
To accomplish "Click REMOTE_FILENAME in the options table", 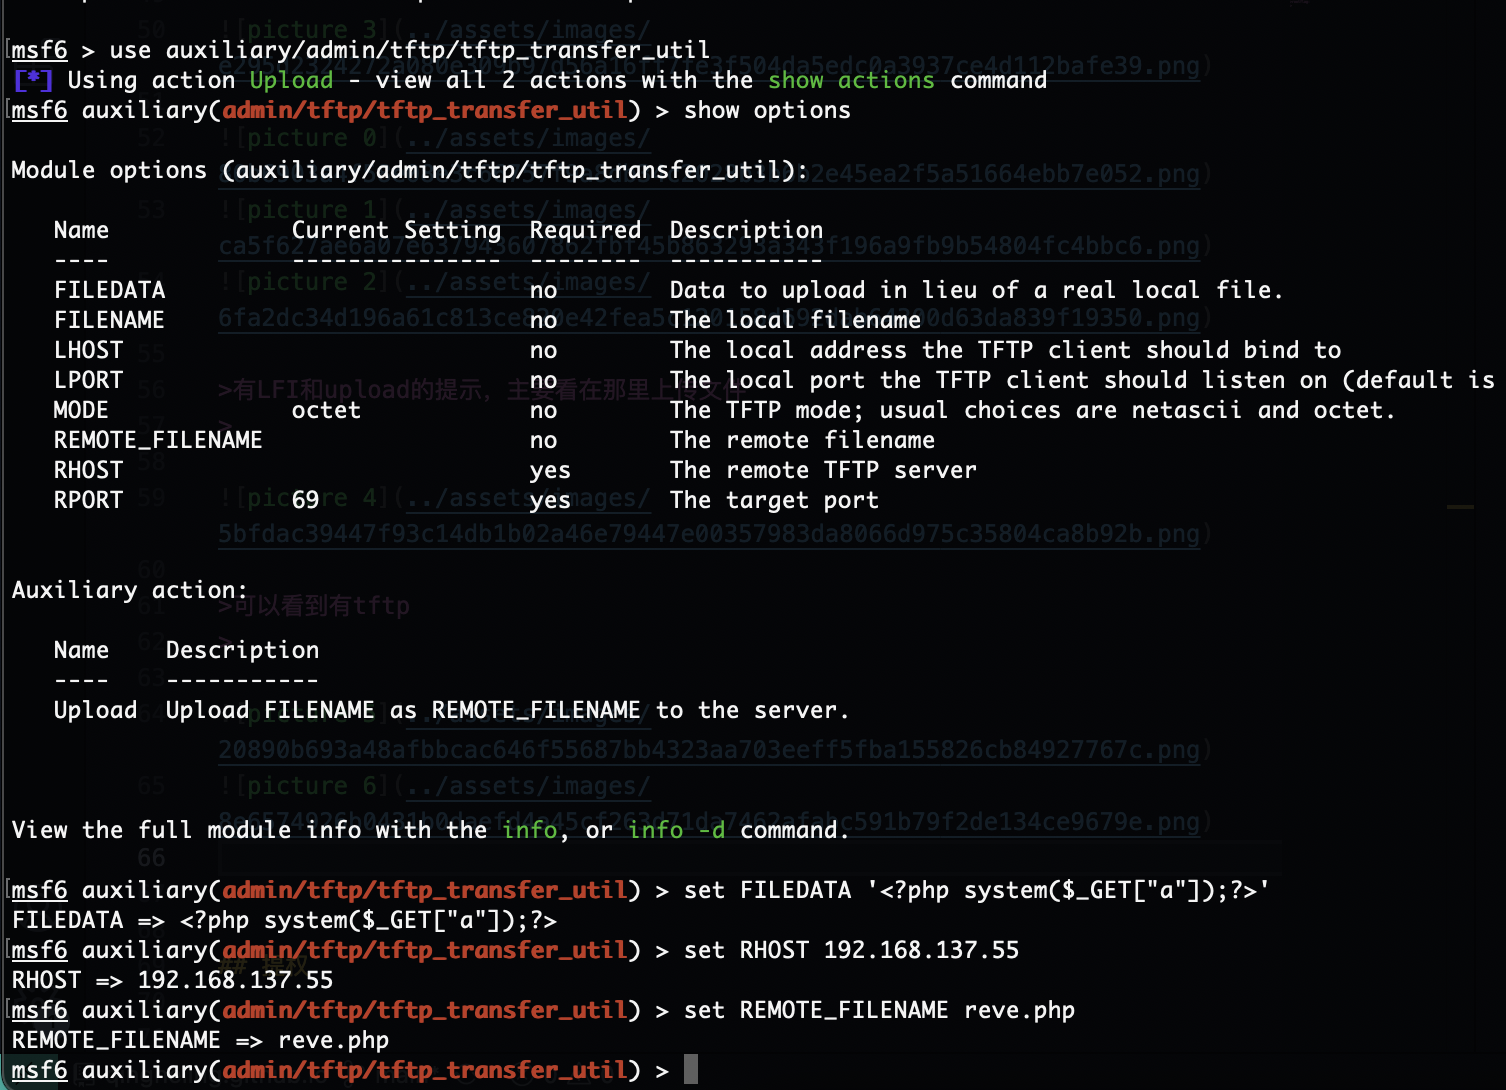I will click(158, 440).
